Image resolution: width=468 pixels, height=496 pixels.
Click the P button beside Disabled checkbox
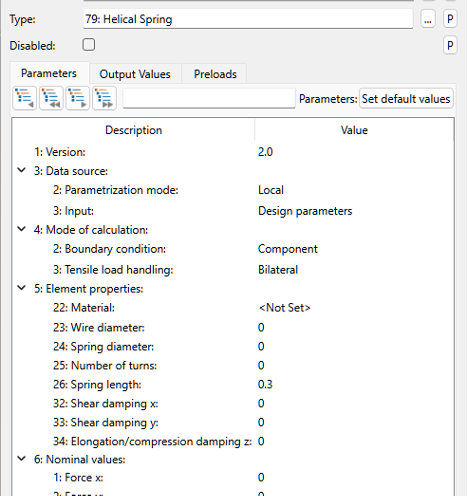(450, 45)
